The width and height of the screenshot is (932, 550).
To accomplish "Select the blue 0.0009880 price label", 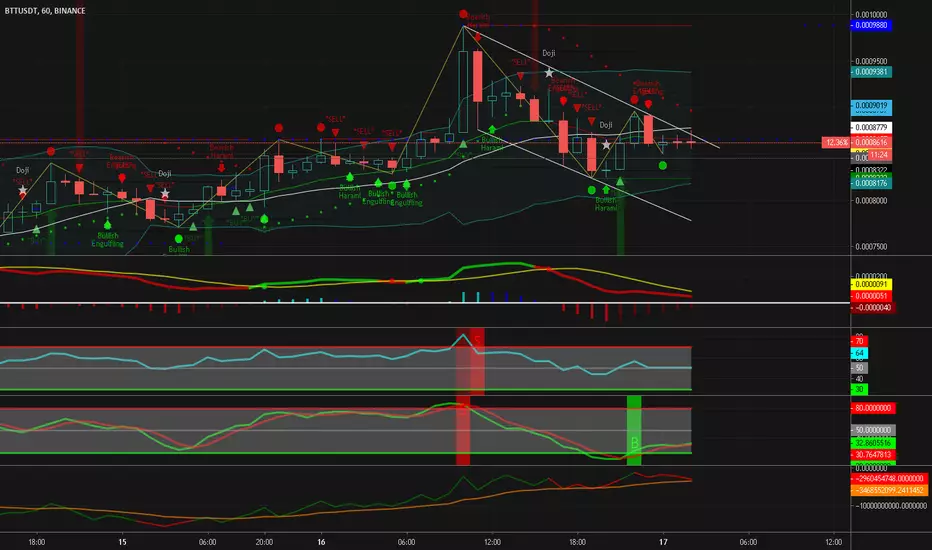I will pyautogui.click(x=871, y=26).
